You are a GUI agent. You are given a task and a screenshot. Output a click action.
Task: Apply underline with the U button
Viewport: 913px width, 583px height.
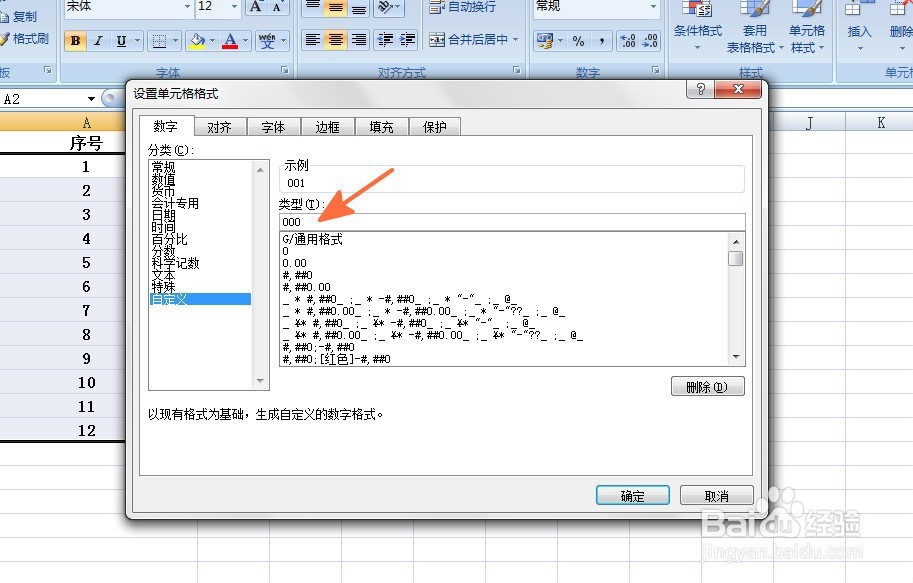tap(121, 41)
